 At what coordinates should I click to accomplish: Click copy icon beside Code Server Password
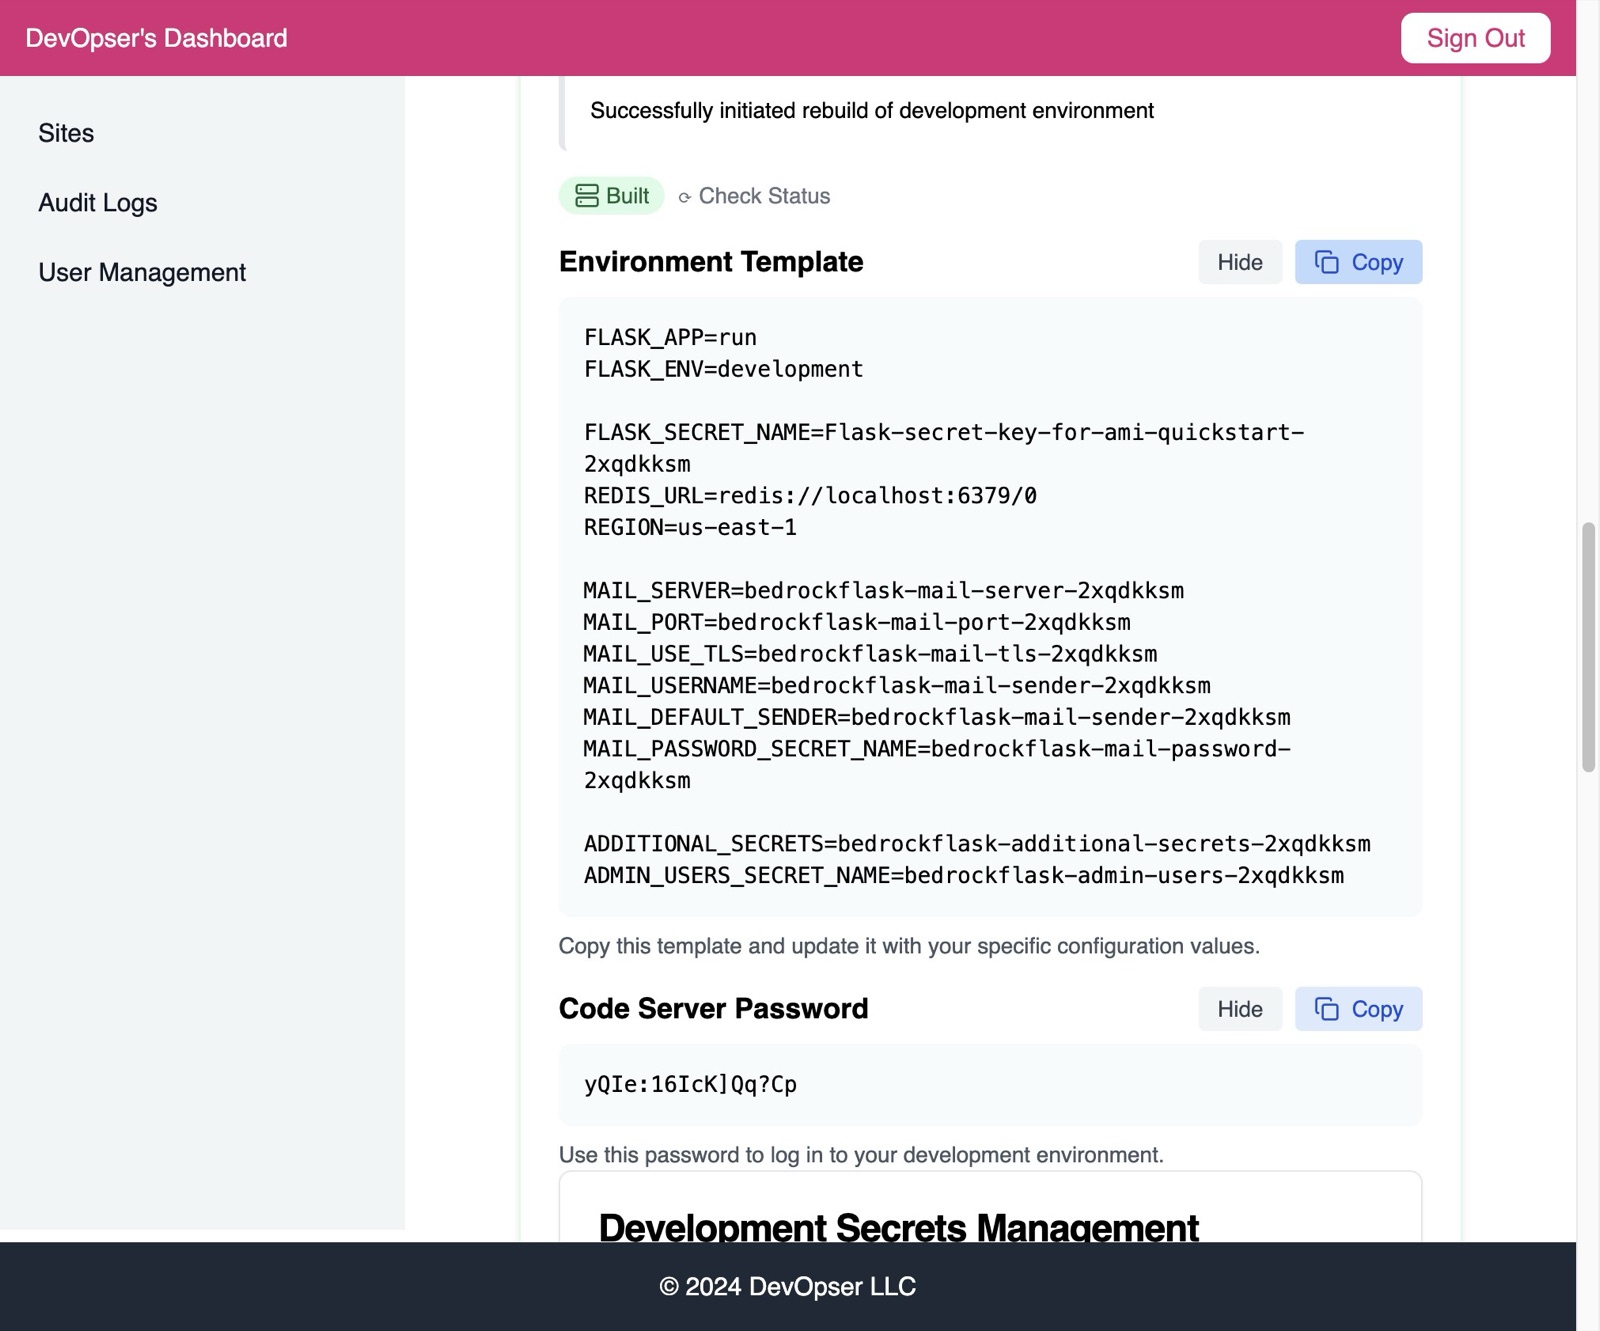[x=1327, y=1009]
